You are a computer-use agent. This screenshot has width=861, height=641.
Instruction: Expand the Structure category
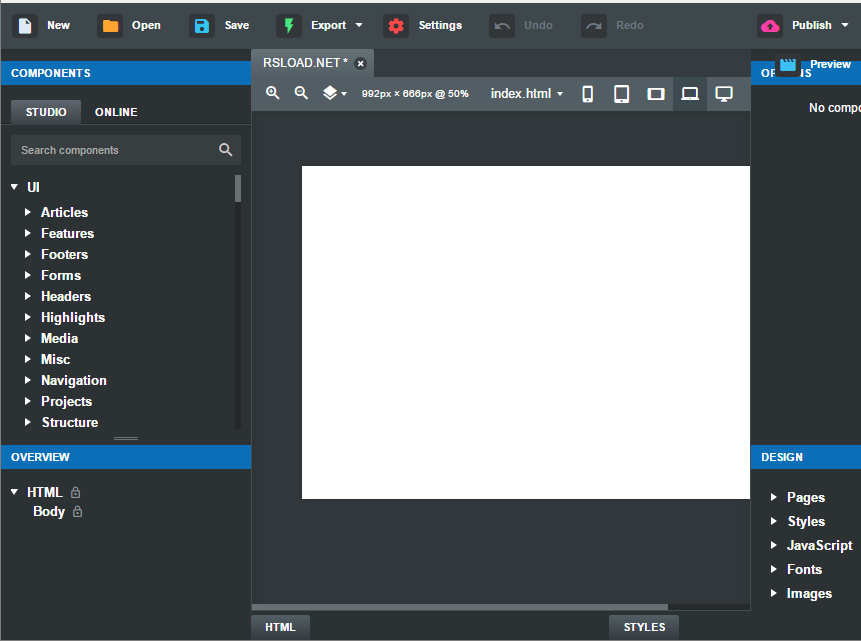[x=27, y=422]
